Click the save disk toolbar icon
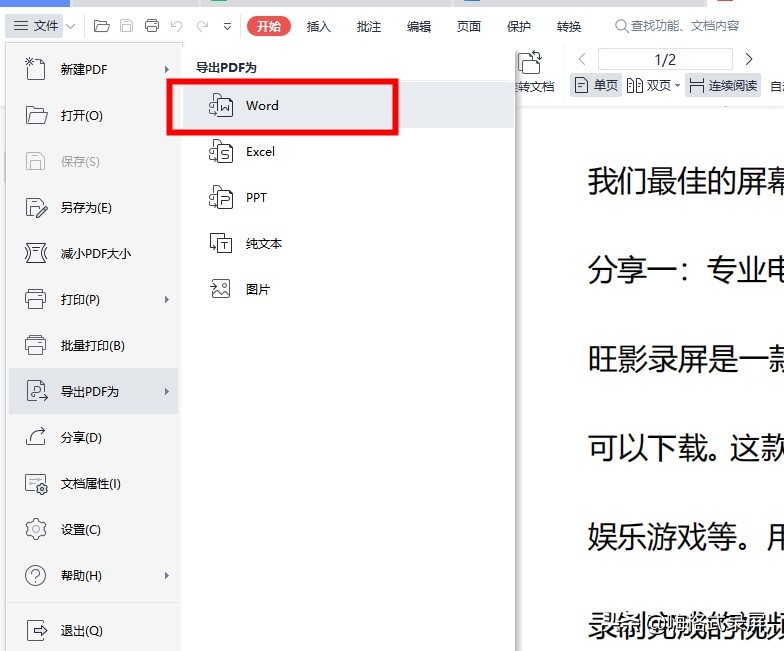The image size is (784, 651). point(126,26)
